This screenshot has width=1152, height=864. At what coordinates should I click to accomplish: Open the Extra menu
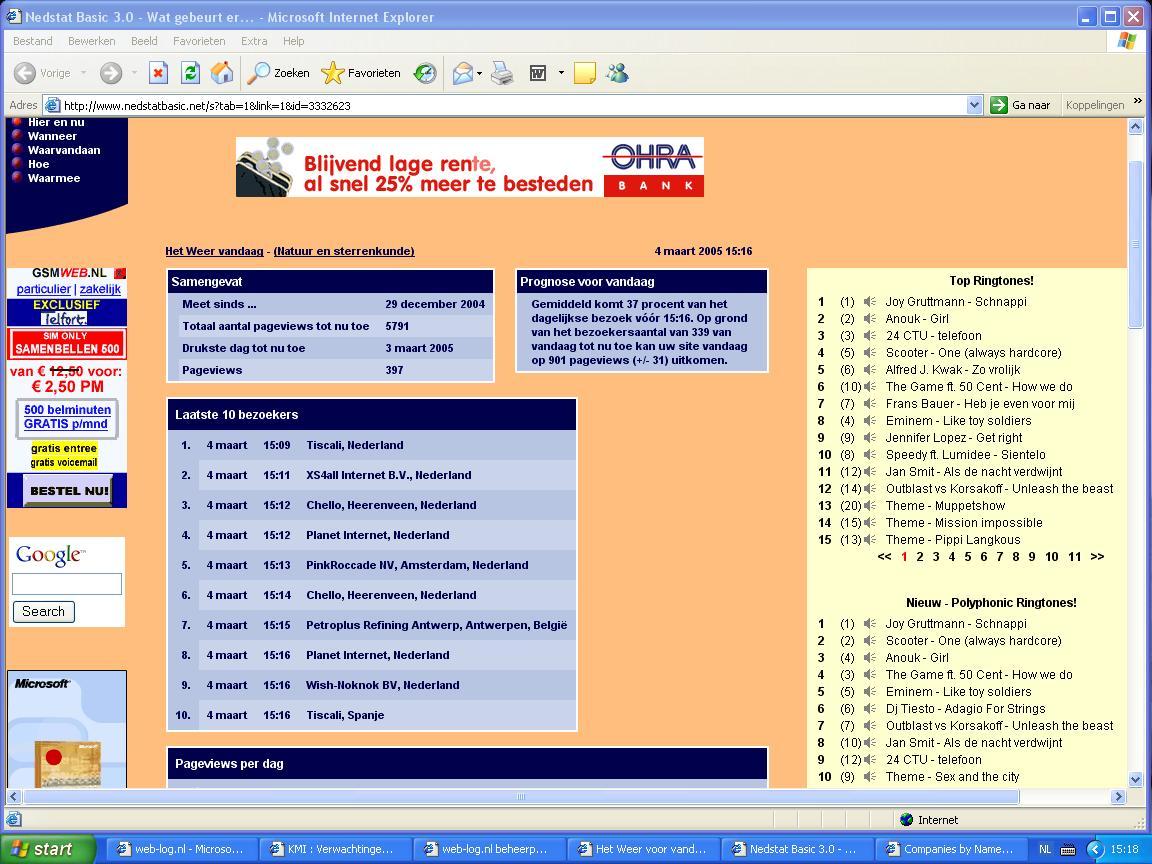[x=254, y=41]
